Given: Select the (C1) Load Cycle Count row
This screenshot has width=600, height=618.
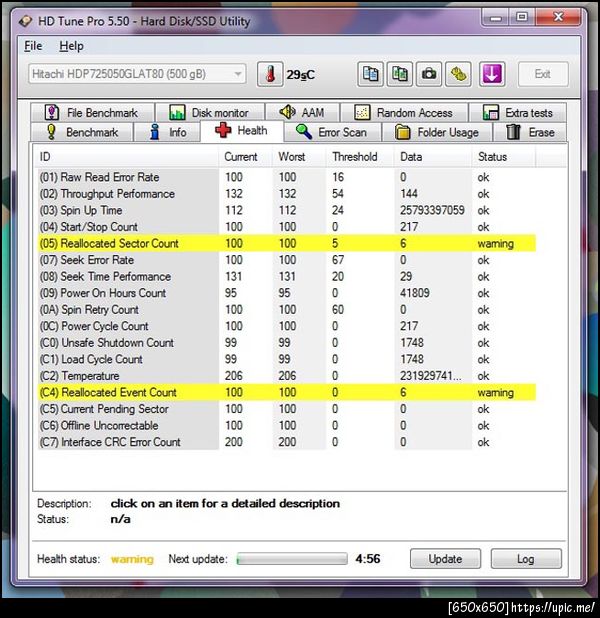Looking at the screenshot, I should (287, 359).
